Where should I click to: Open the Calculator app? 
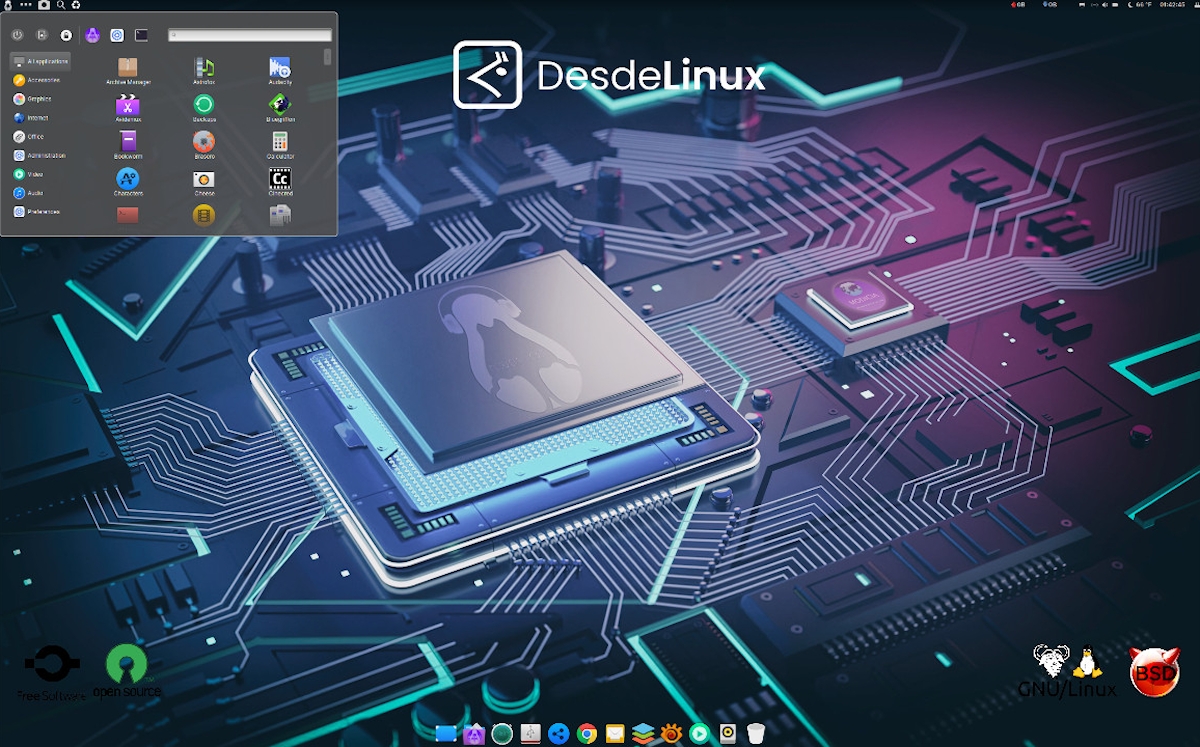(279, 144)
